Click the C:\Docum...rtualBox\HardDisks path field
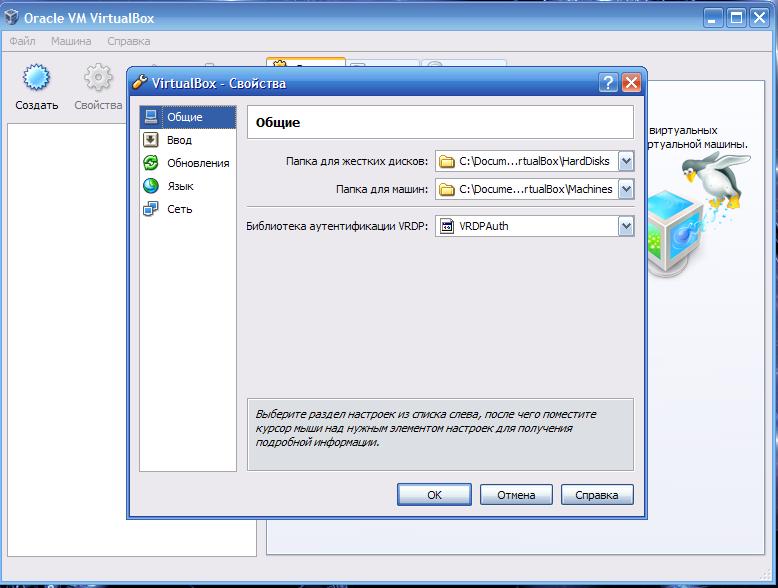Viewport: 778px width, 588px height. (x=534, y=161)
